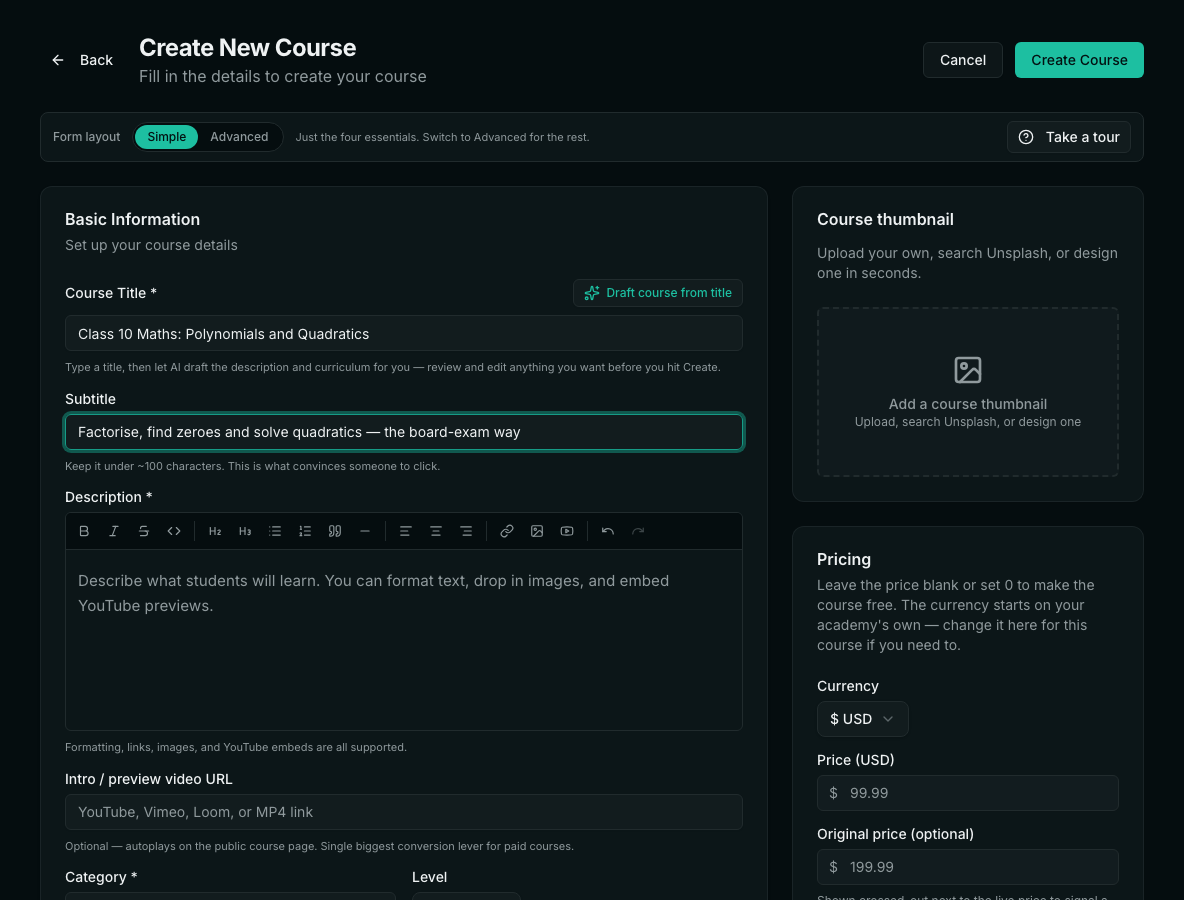Click Draft course from title
Screen dimensions: 1184x900
click(x=658, y=293)
